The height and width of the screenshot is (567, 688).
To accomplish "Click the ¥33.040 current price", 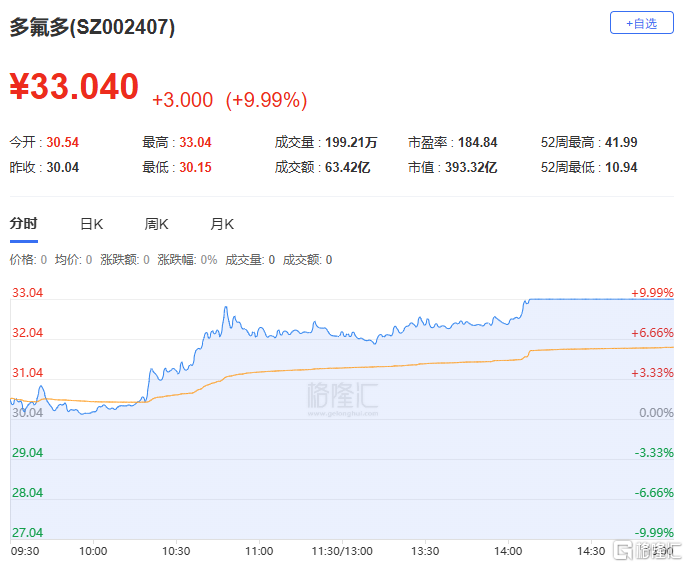I will click(x=74, y=87).
